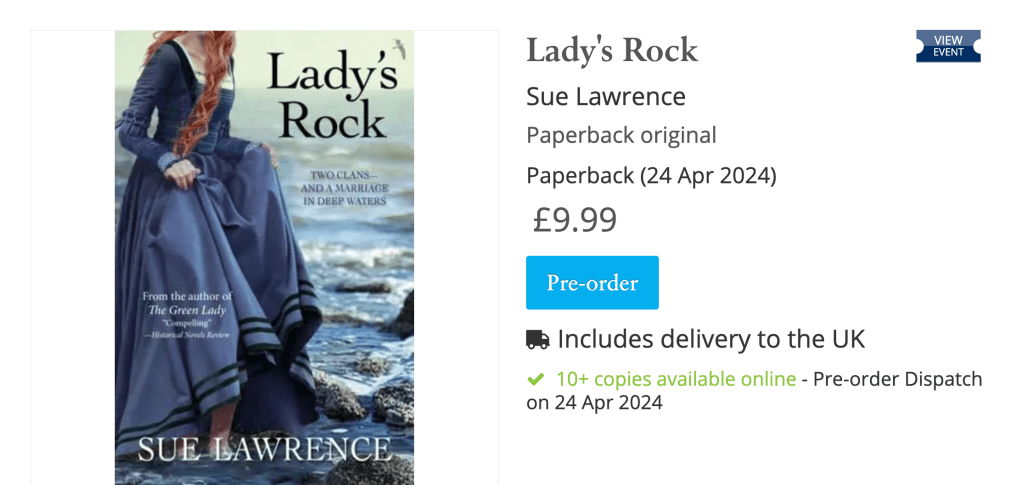Click the Includes delivery to the UK text

click(x=711, y=339)
